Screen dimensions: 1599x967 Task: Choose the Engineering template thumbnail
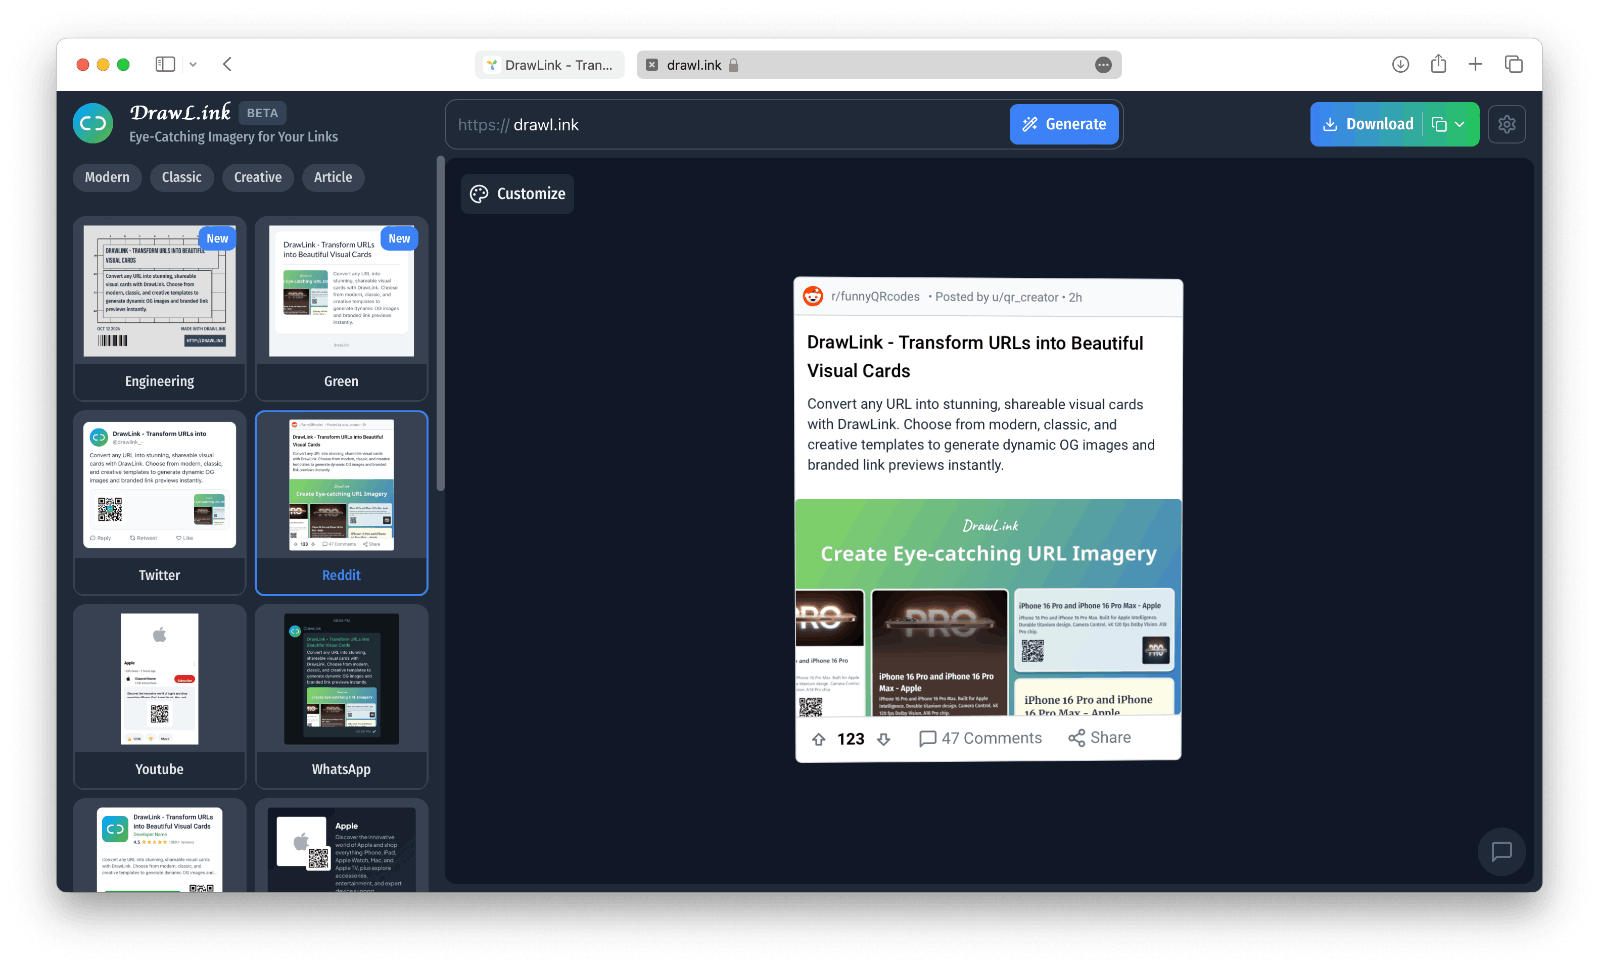tap(160, 309)
